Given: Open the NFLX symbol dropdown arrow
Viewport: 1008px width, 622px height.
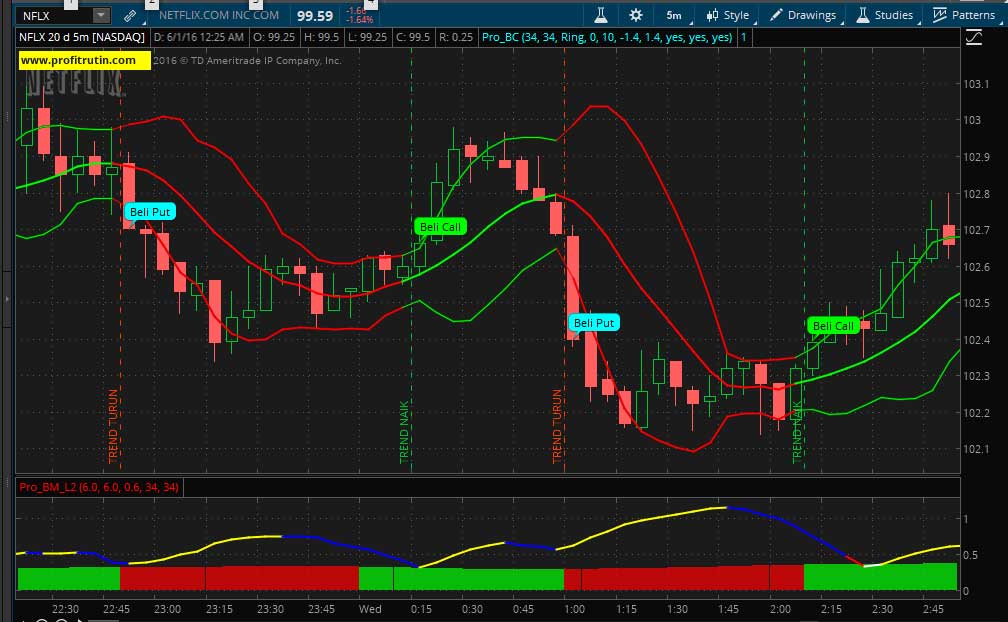Looking at the screenshot, I should click(x=101, y=15).
